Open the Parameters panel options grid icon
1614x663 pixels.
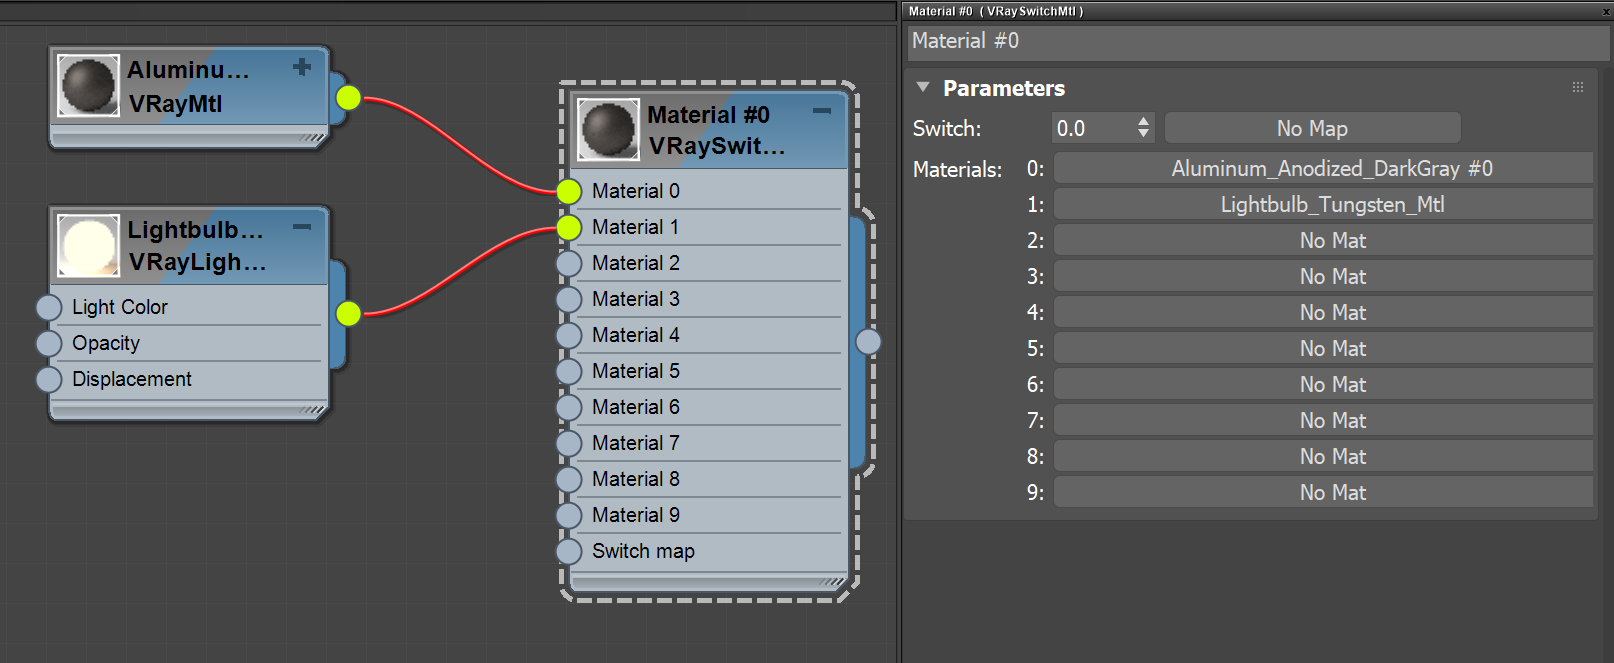pyautogui.click(x=1578, y=87)
